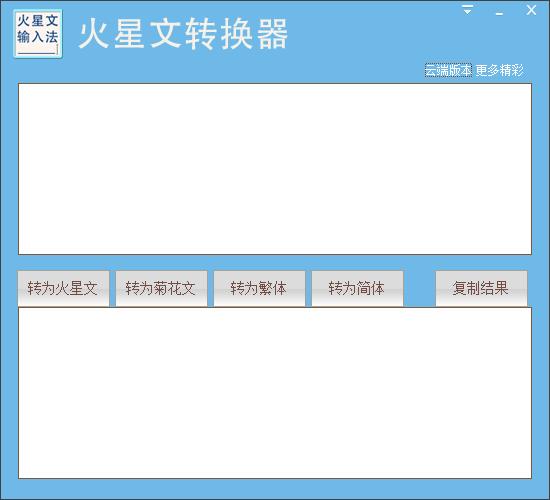Click the 火星文输入法 logo icon
550x500 pixels.
[38, 34]
